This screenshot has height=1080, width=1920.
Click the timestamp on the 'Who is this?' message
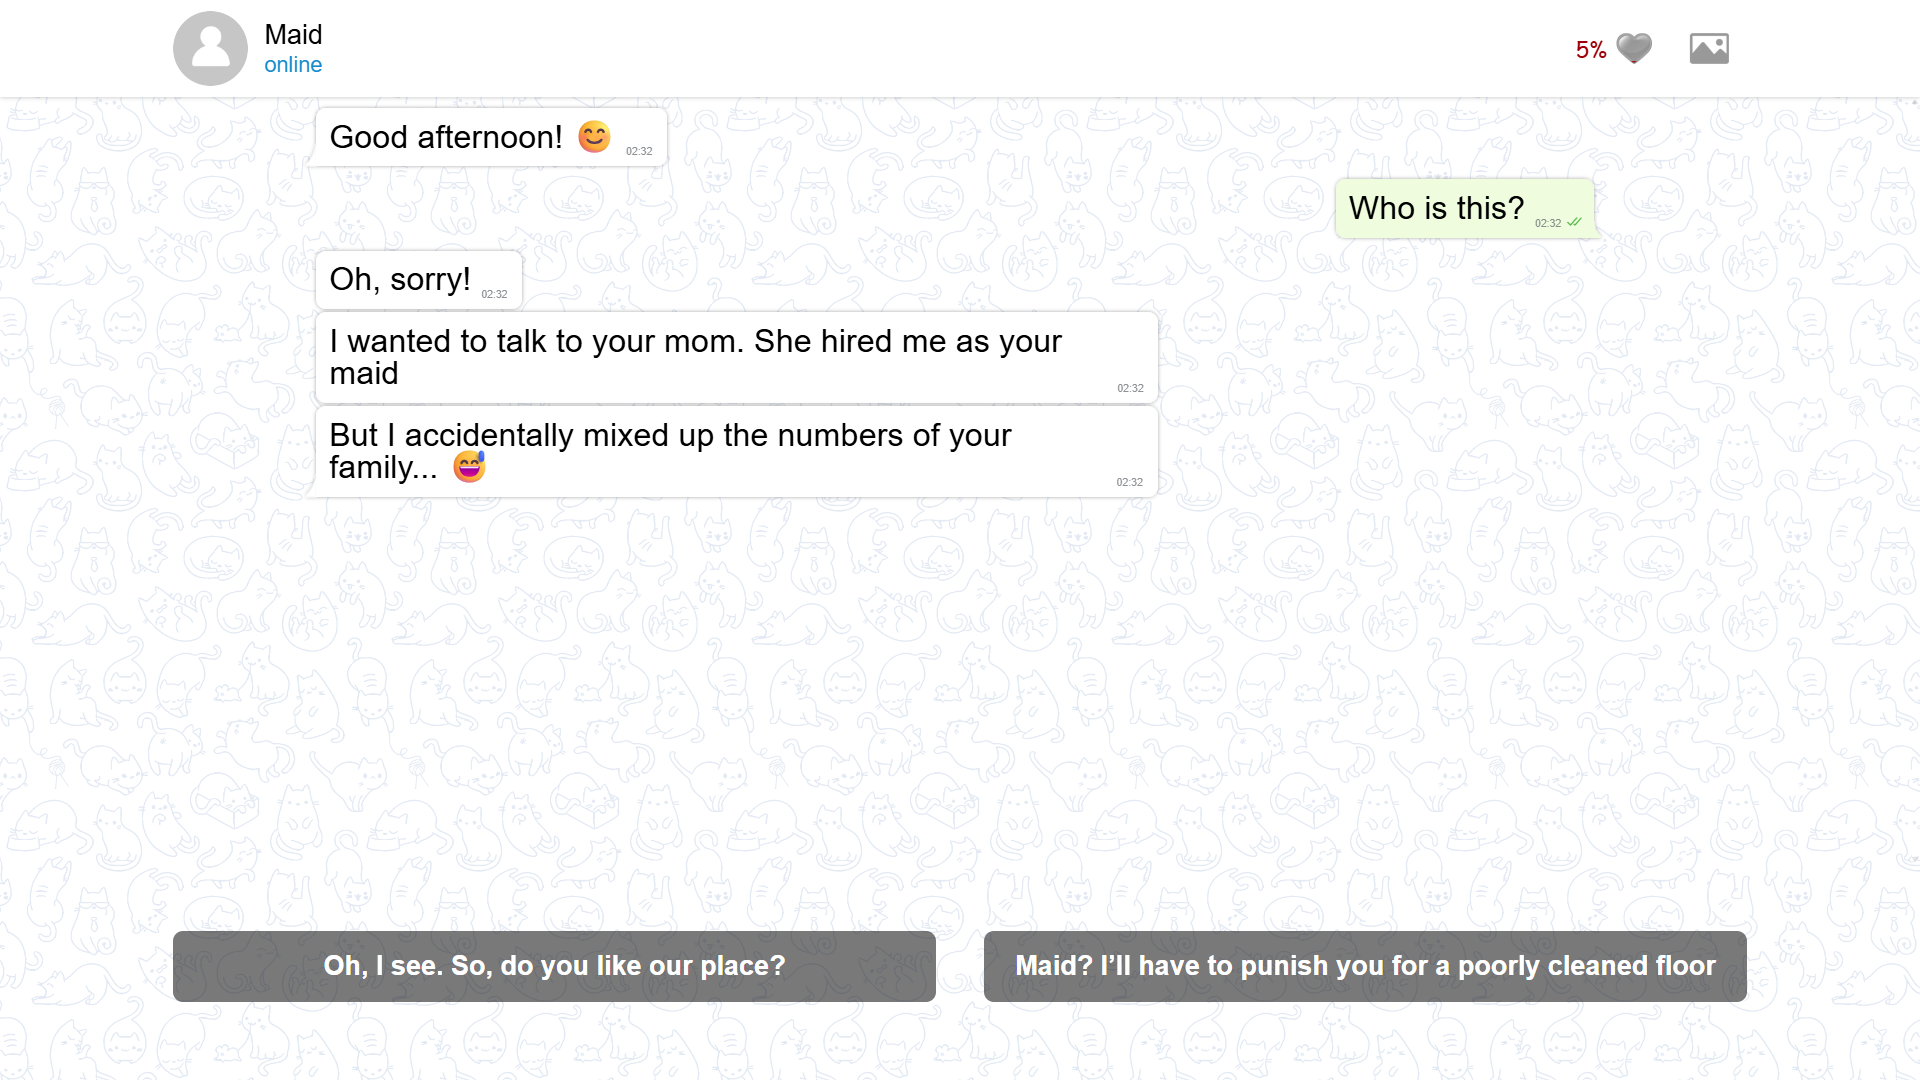coord(1549,224)
